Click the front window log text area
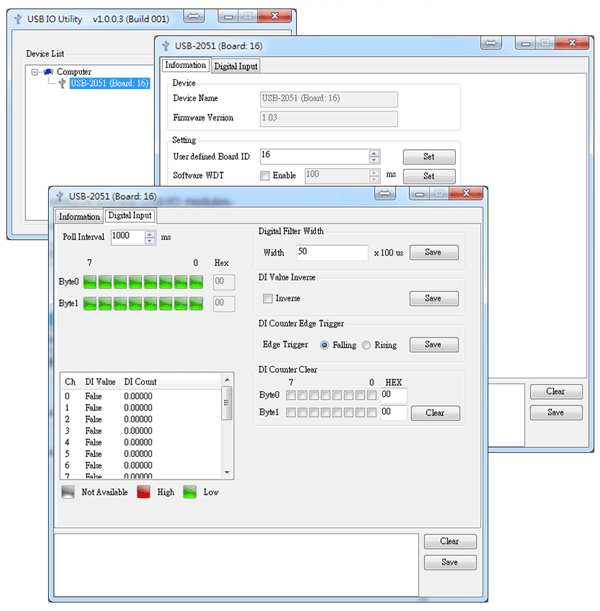The height and width of the screenshot is (611, 600). pyautogui.click(x=236, y=565)
